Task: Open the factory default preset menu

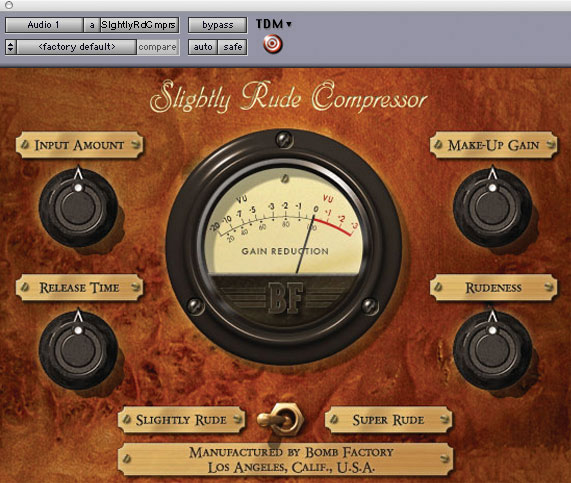Action: pos(77,47)
